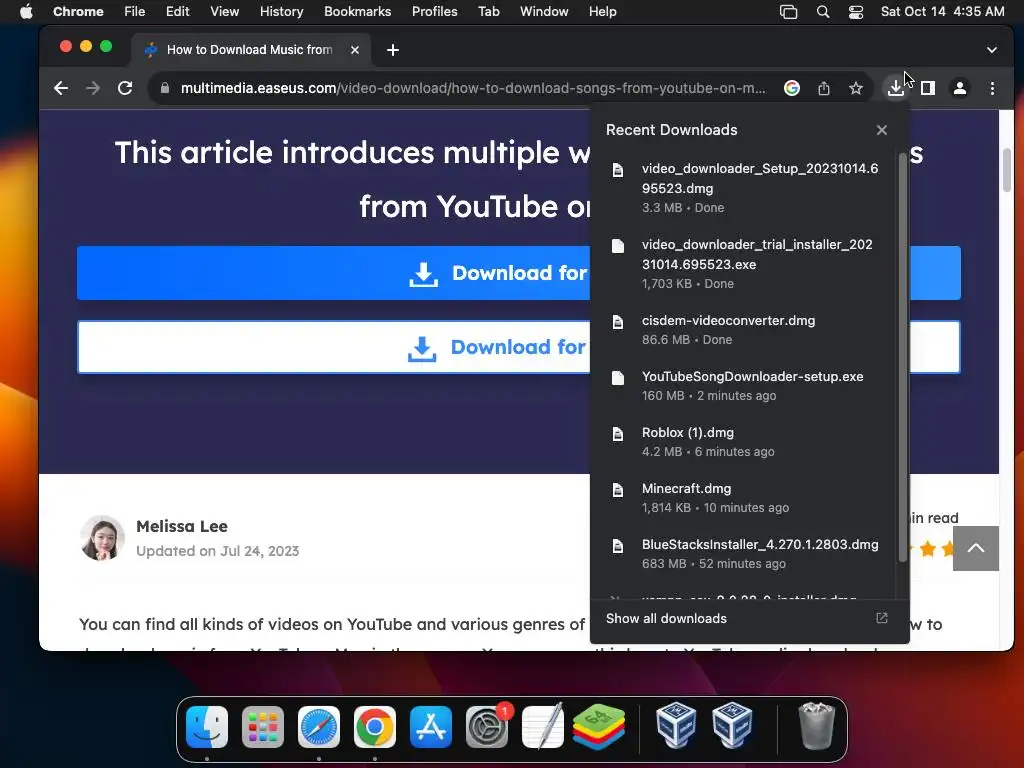Click the forward navigation arrow
Image resolution: width=1024 pixels, height=768 pixels.
point(93,88)
